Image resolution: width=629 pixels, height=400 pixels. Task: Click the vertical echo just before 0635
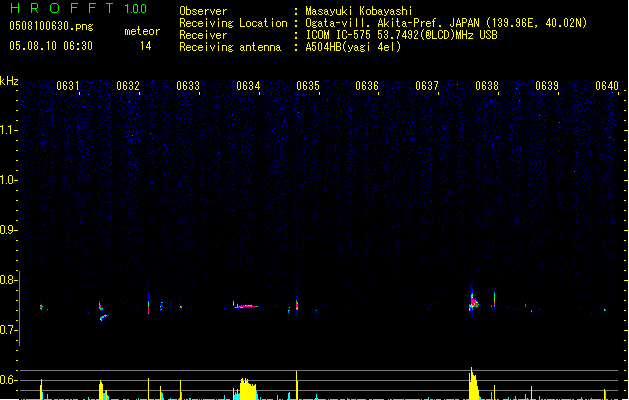pos(297,305)
